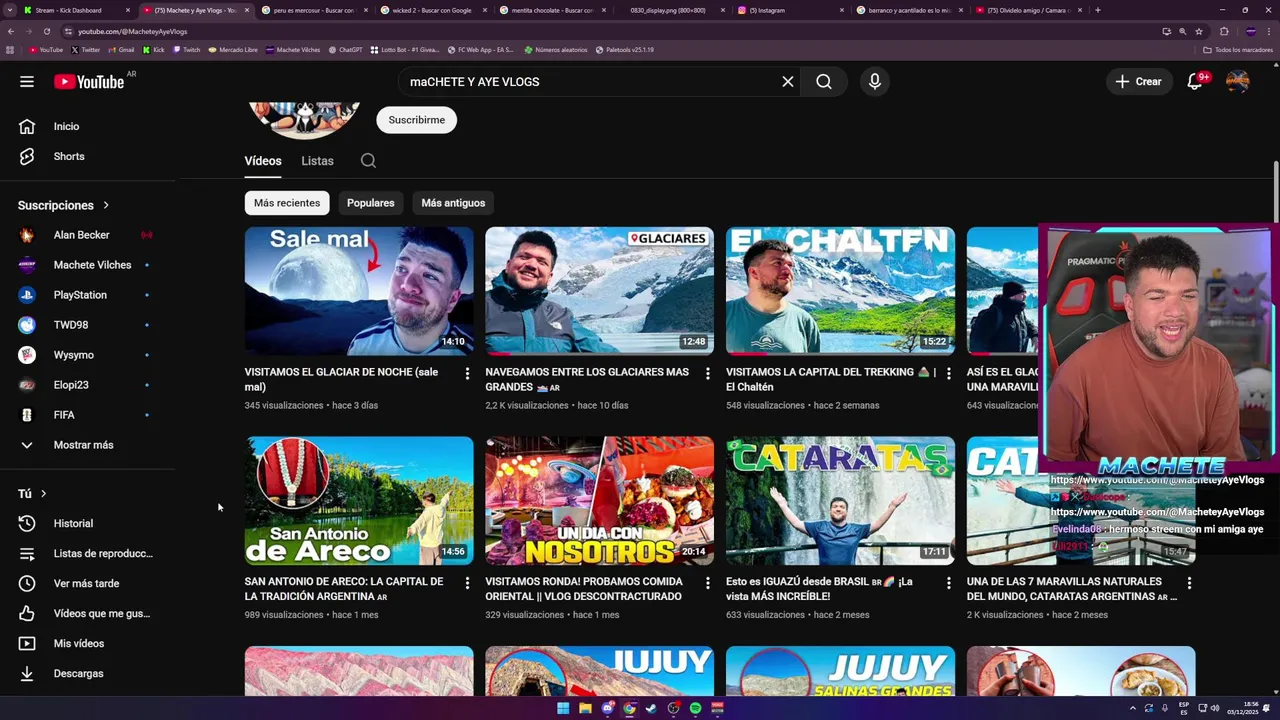Expand Suscripciones section arrow
1280x720 pixels.
tap(105, 205)
